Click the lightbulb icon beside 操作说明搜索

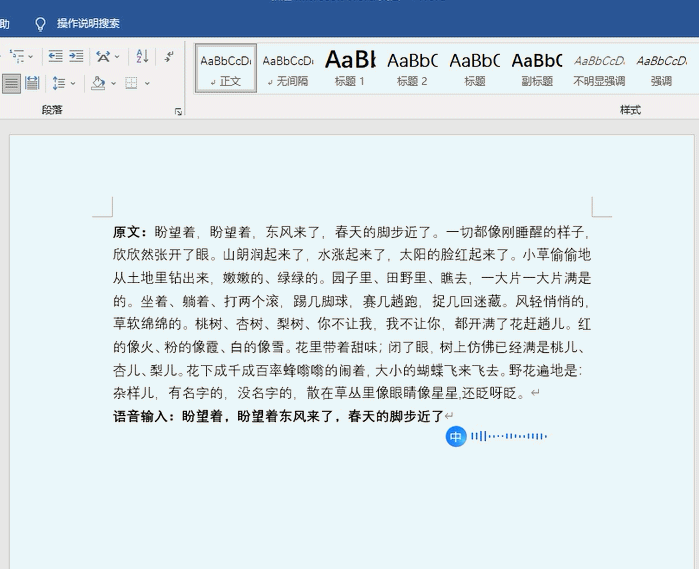pyautogui.click(x=40, y=23)
